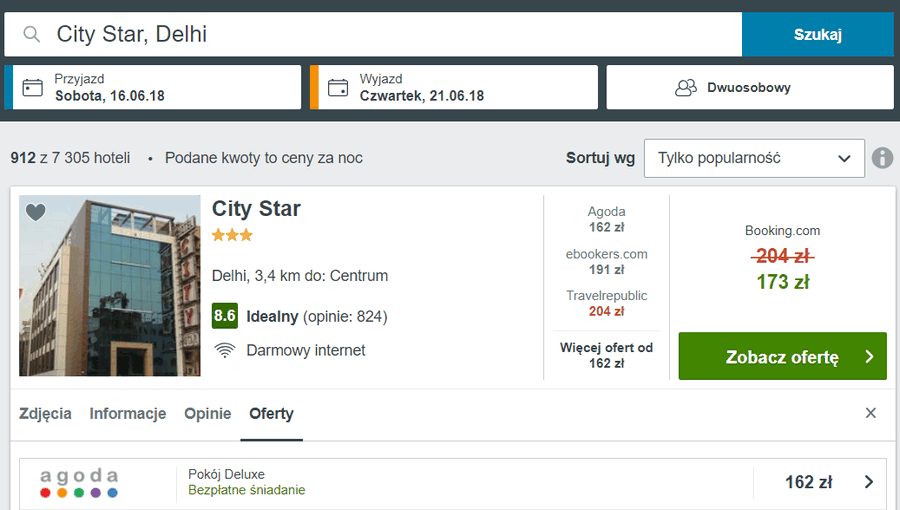Click the departure calendar icon
The height and width of the screenshot is (510, 900).
point(338,88)
